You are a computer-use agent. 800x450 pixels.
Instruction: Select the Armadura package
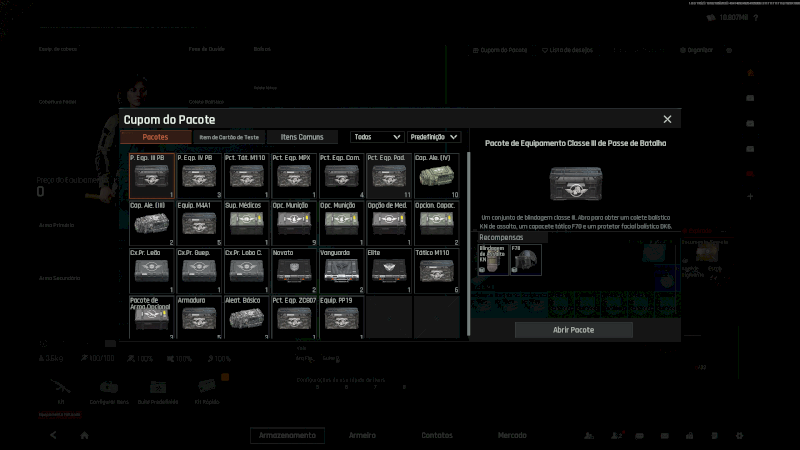point(199,317)
